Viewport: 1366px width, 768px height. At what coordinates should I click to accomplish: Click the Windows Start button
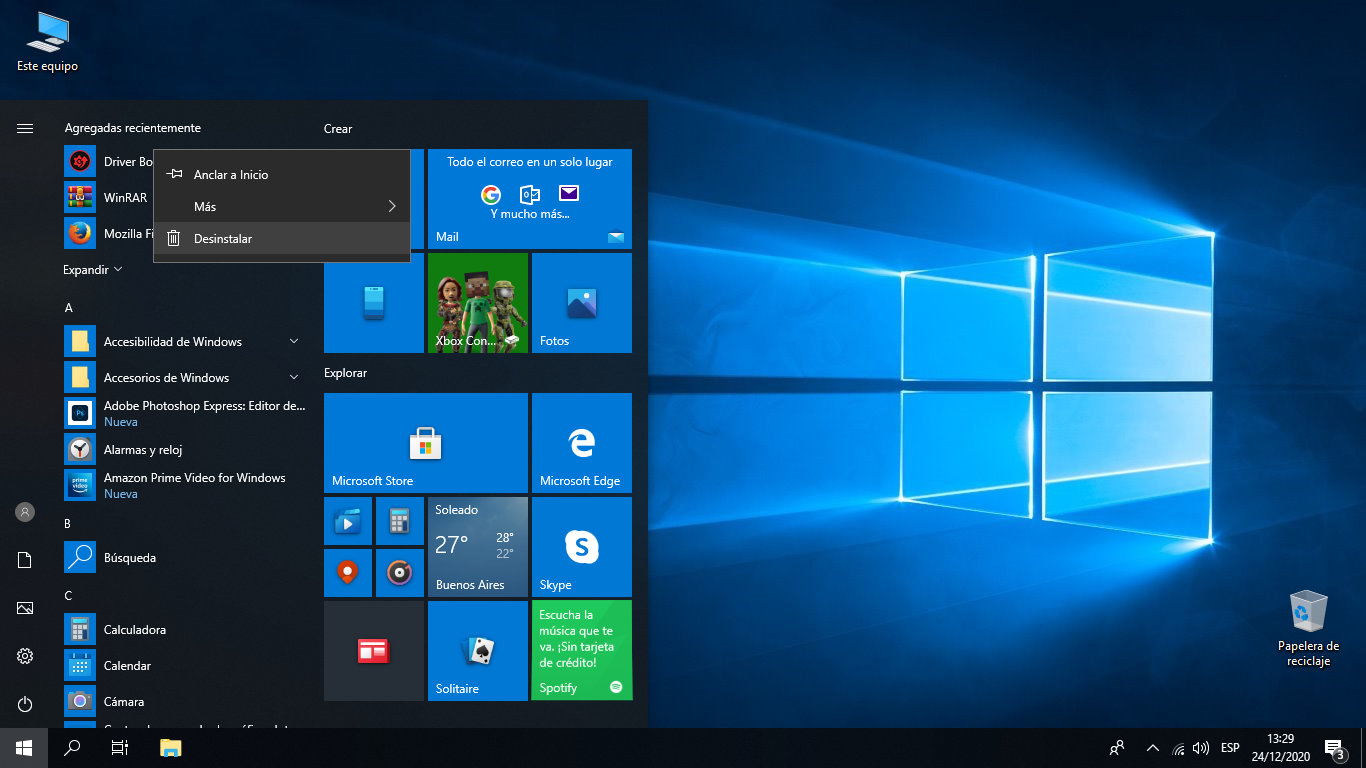pyautogui.click(x=24, y=748)
